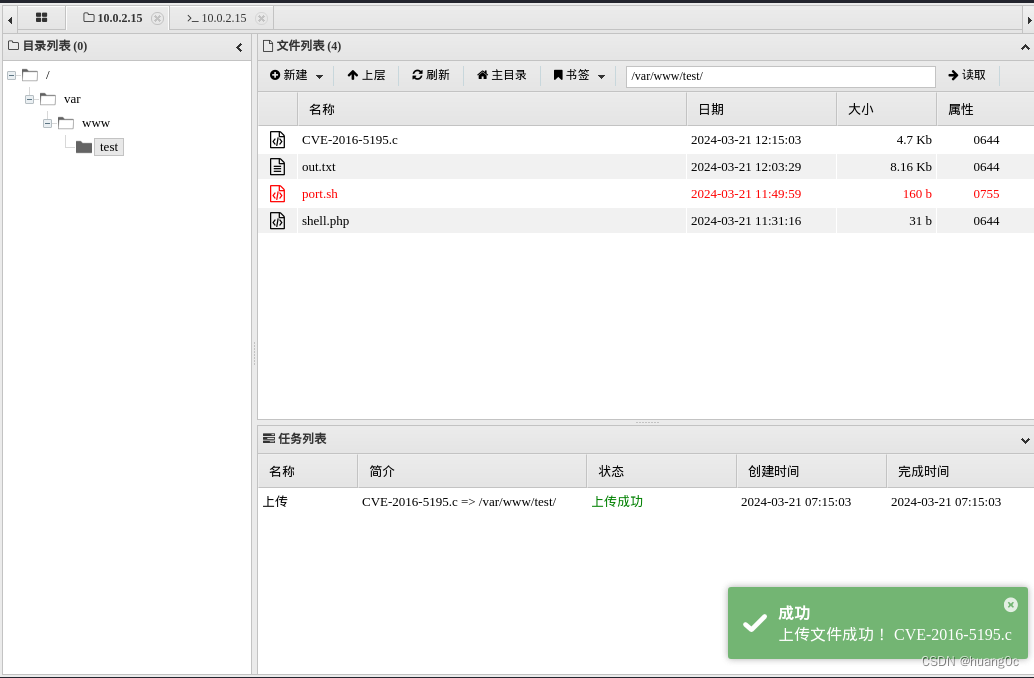Click 读取 to load path

(x=967, y=75)
